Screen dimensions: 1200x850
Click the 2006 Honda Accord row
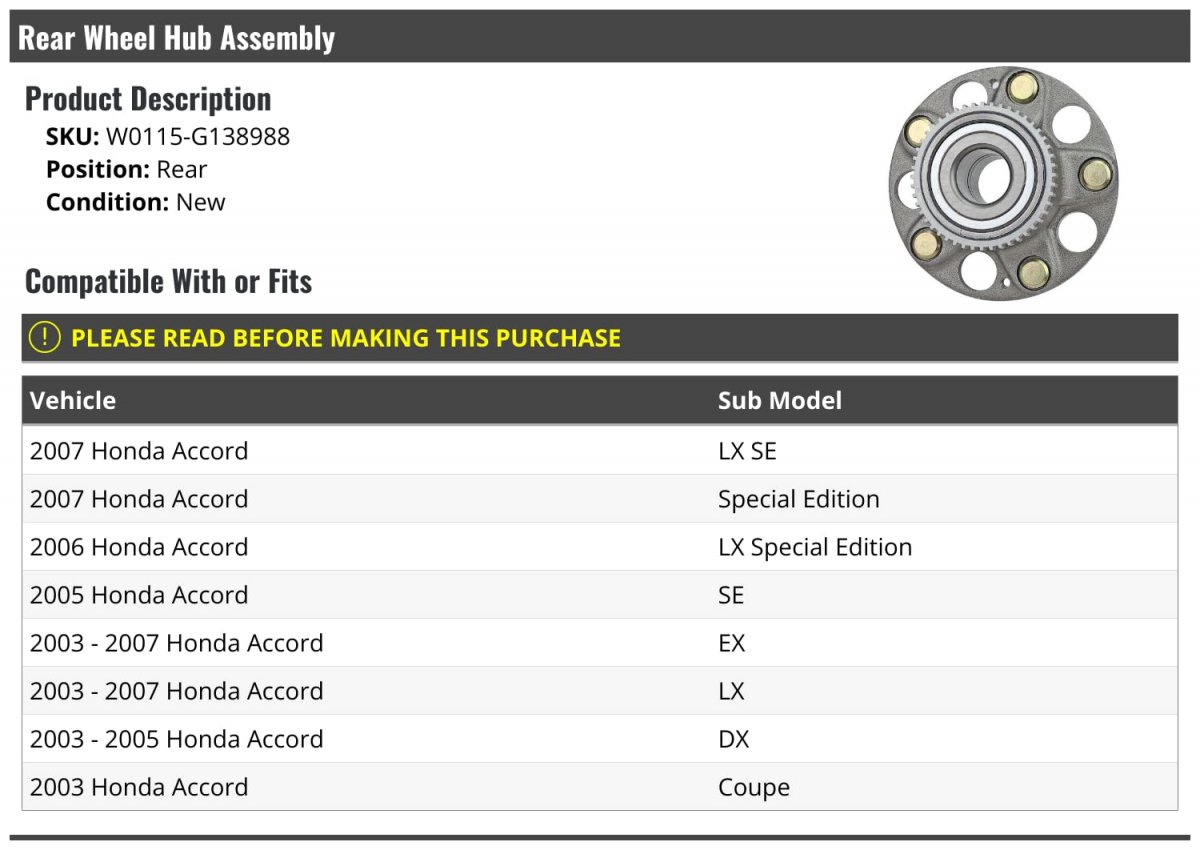tap(600, 547)
